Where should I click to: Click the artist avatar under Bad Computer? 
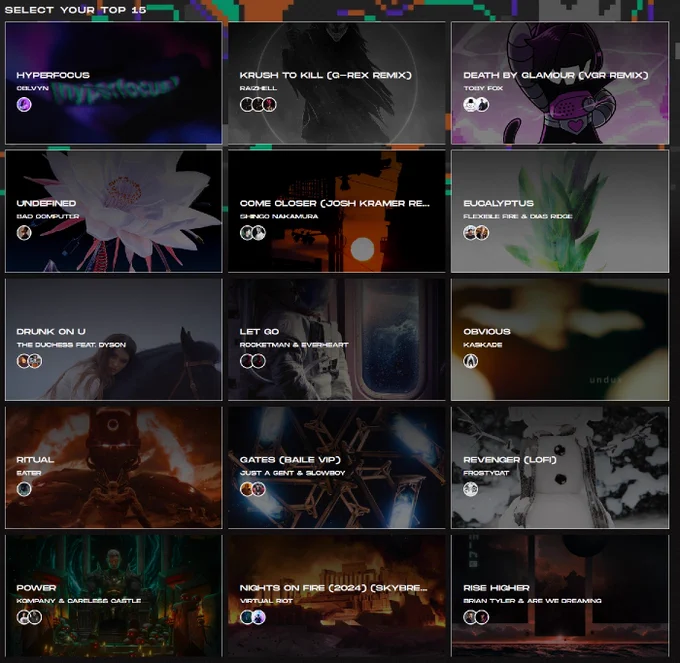pos(24,233)
